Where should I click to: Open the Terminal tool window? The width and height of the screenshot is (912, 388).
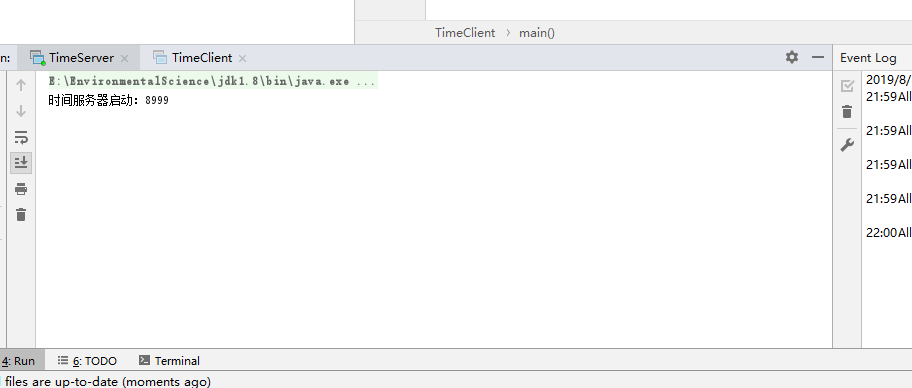tap(169, 361)
